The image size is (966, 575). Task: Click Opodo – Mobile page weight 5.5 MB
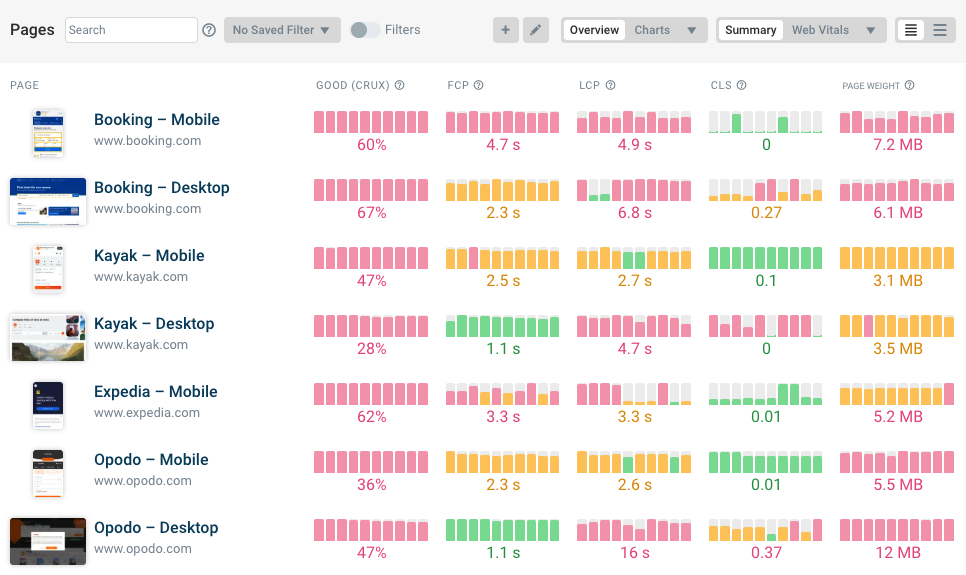point(898,485)
